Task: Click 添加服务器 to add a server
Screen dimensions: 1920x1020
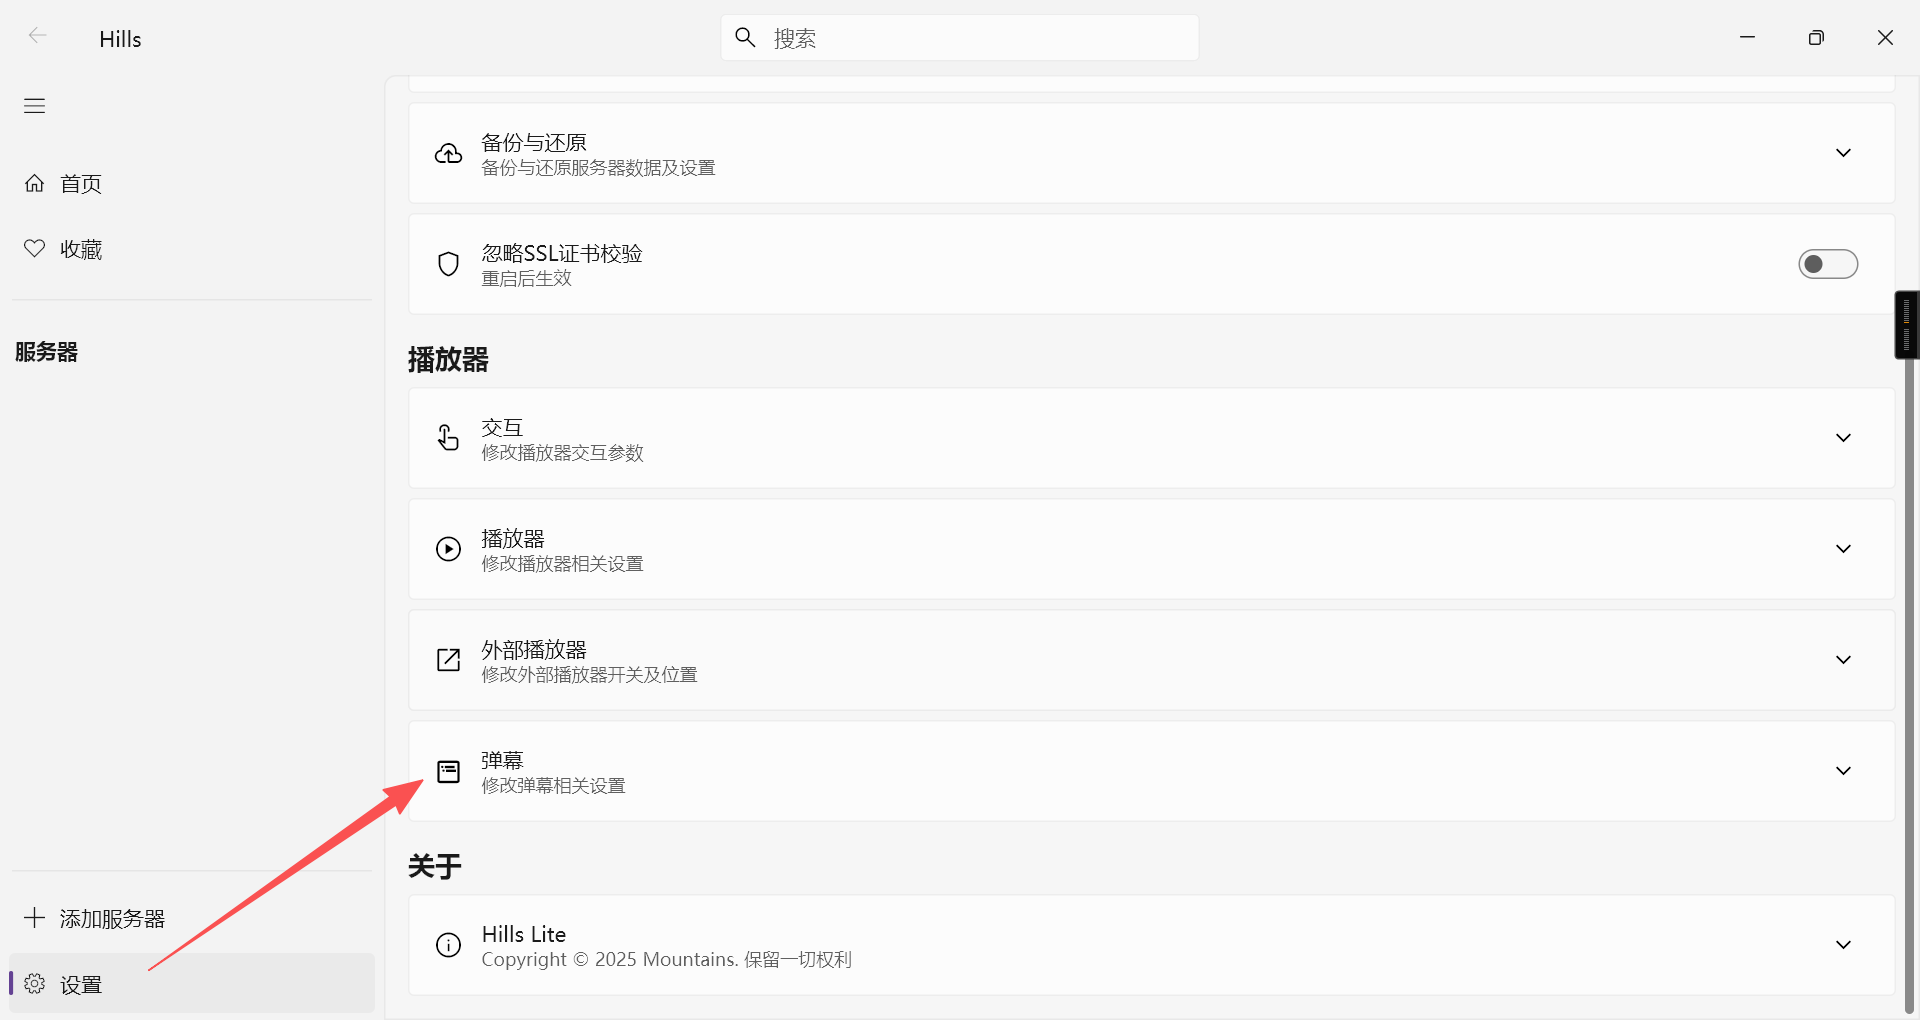Action: click(x=191, y=918)
